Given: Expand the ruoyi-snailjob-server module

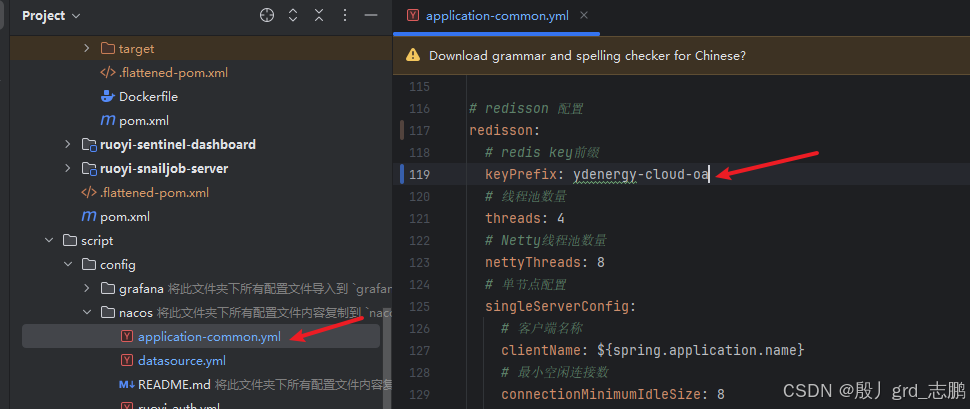Looking at the screenshot, I should [67, 169].
